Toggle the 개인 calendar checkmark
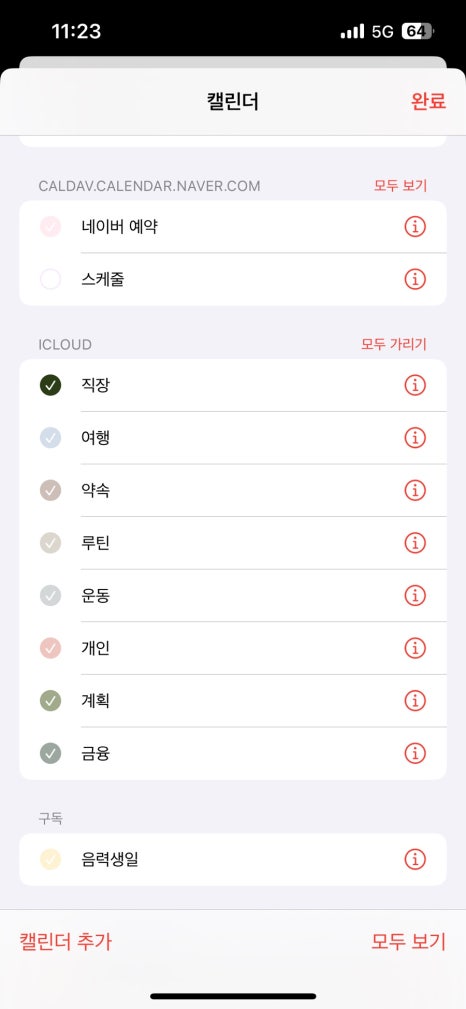466x1009 pixels. point(50,647)
